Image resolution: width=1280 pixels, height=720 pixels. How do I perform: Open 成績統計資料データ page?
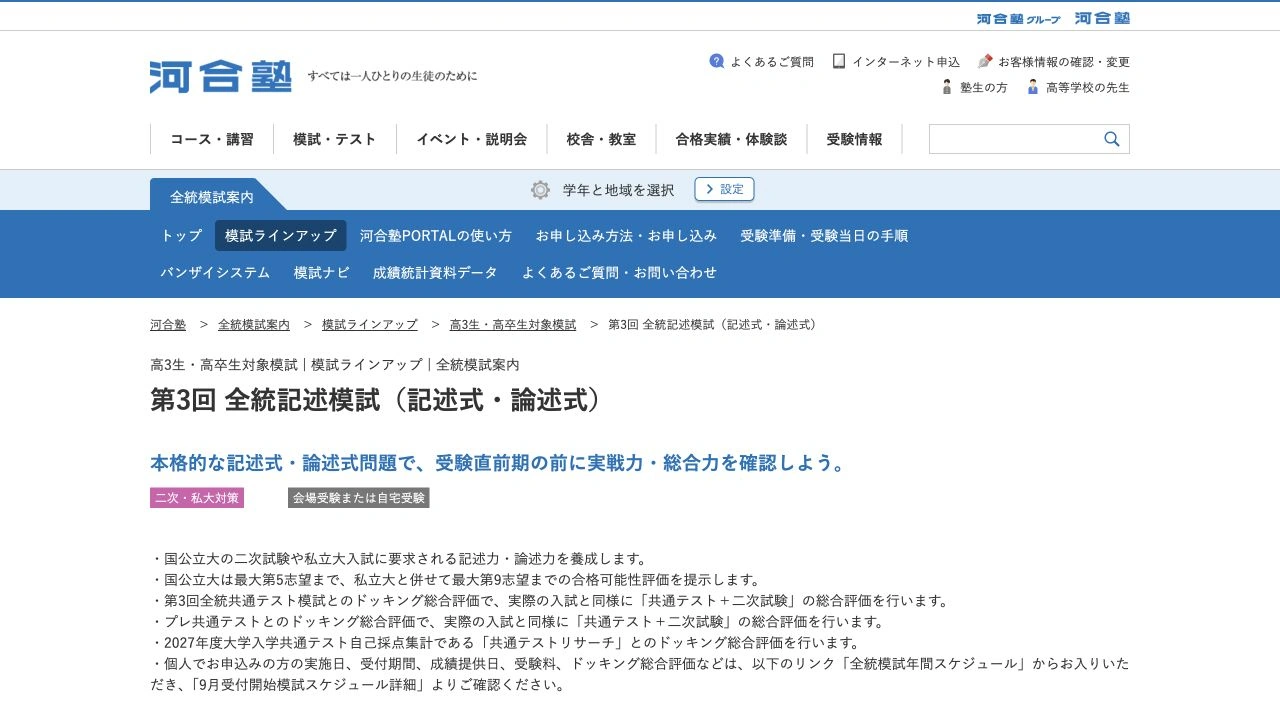[x=435, y=272]
